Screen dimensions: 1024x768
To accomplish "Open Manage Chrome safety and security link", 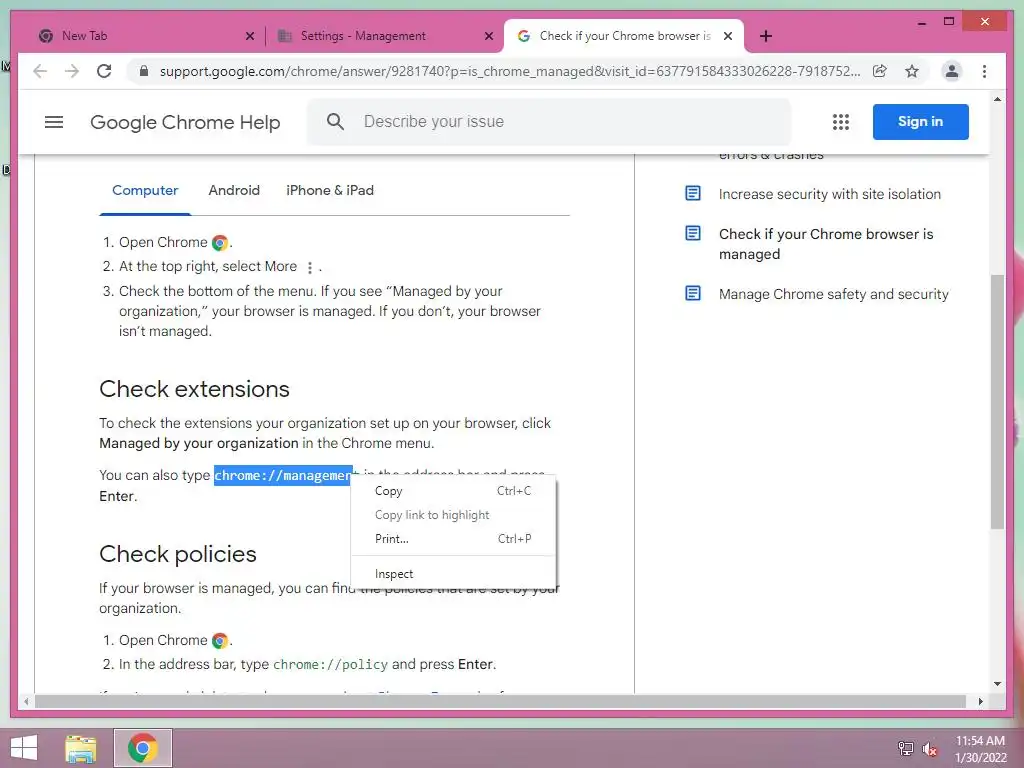I will click(833, 294).
